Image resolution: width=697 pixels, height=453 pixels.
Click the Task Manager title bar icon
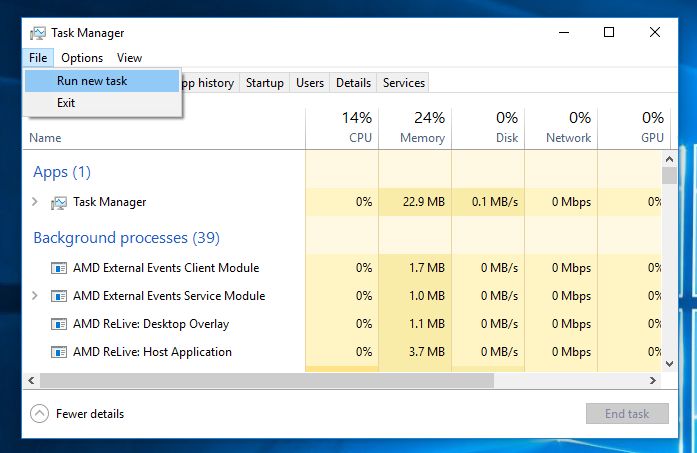pos(37,32)
